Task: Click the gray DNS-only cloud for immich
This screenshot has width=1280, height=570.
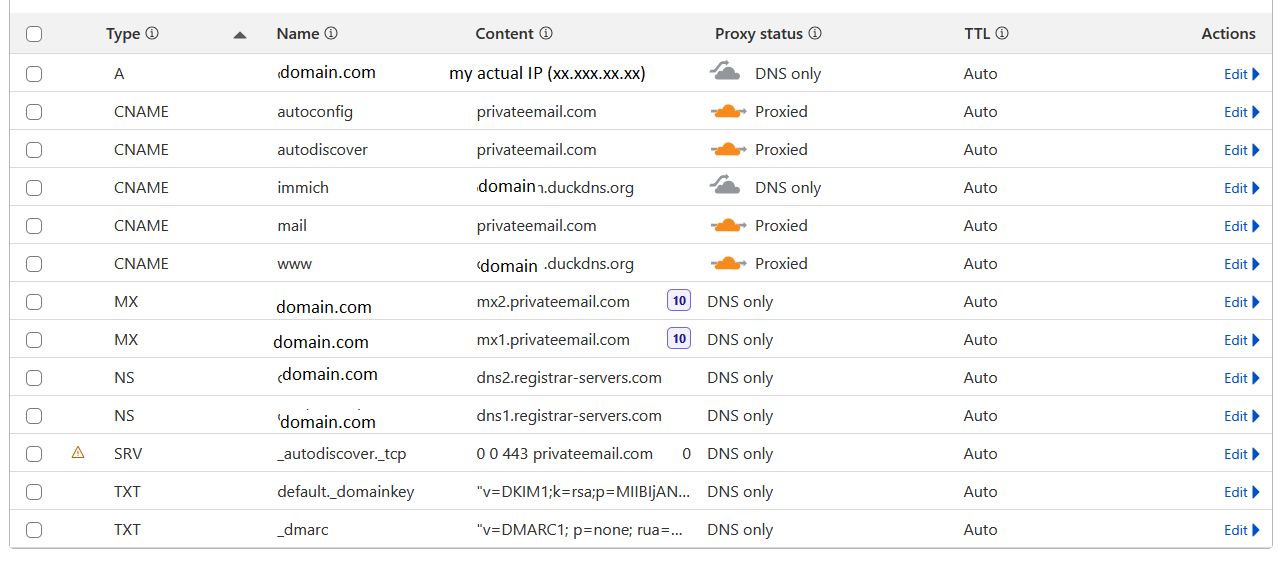Action: tap(726, 187)
